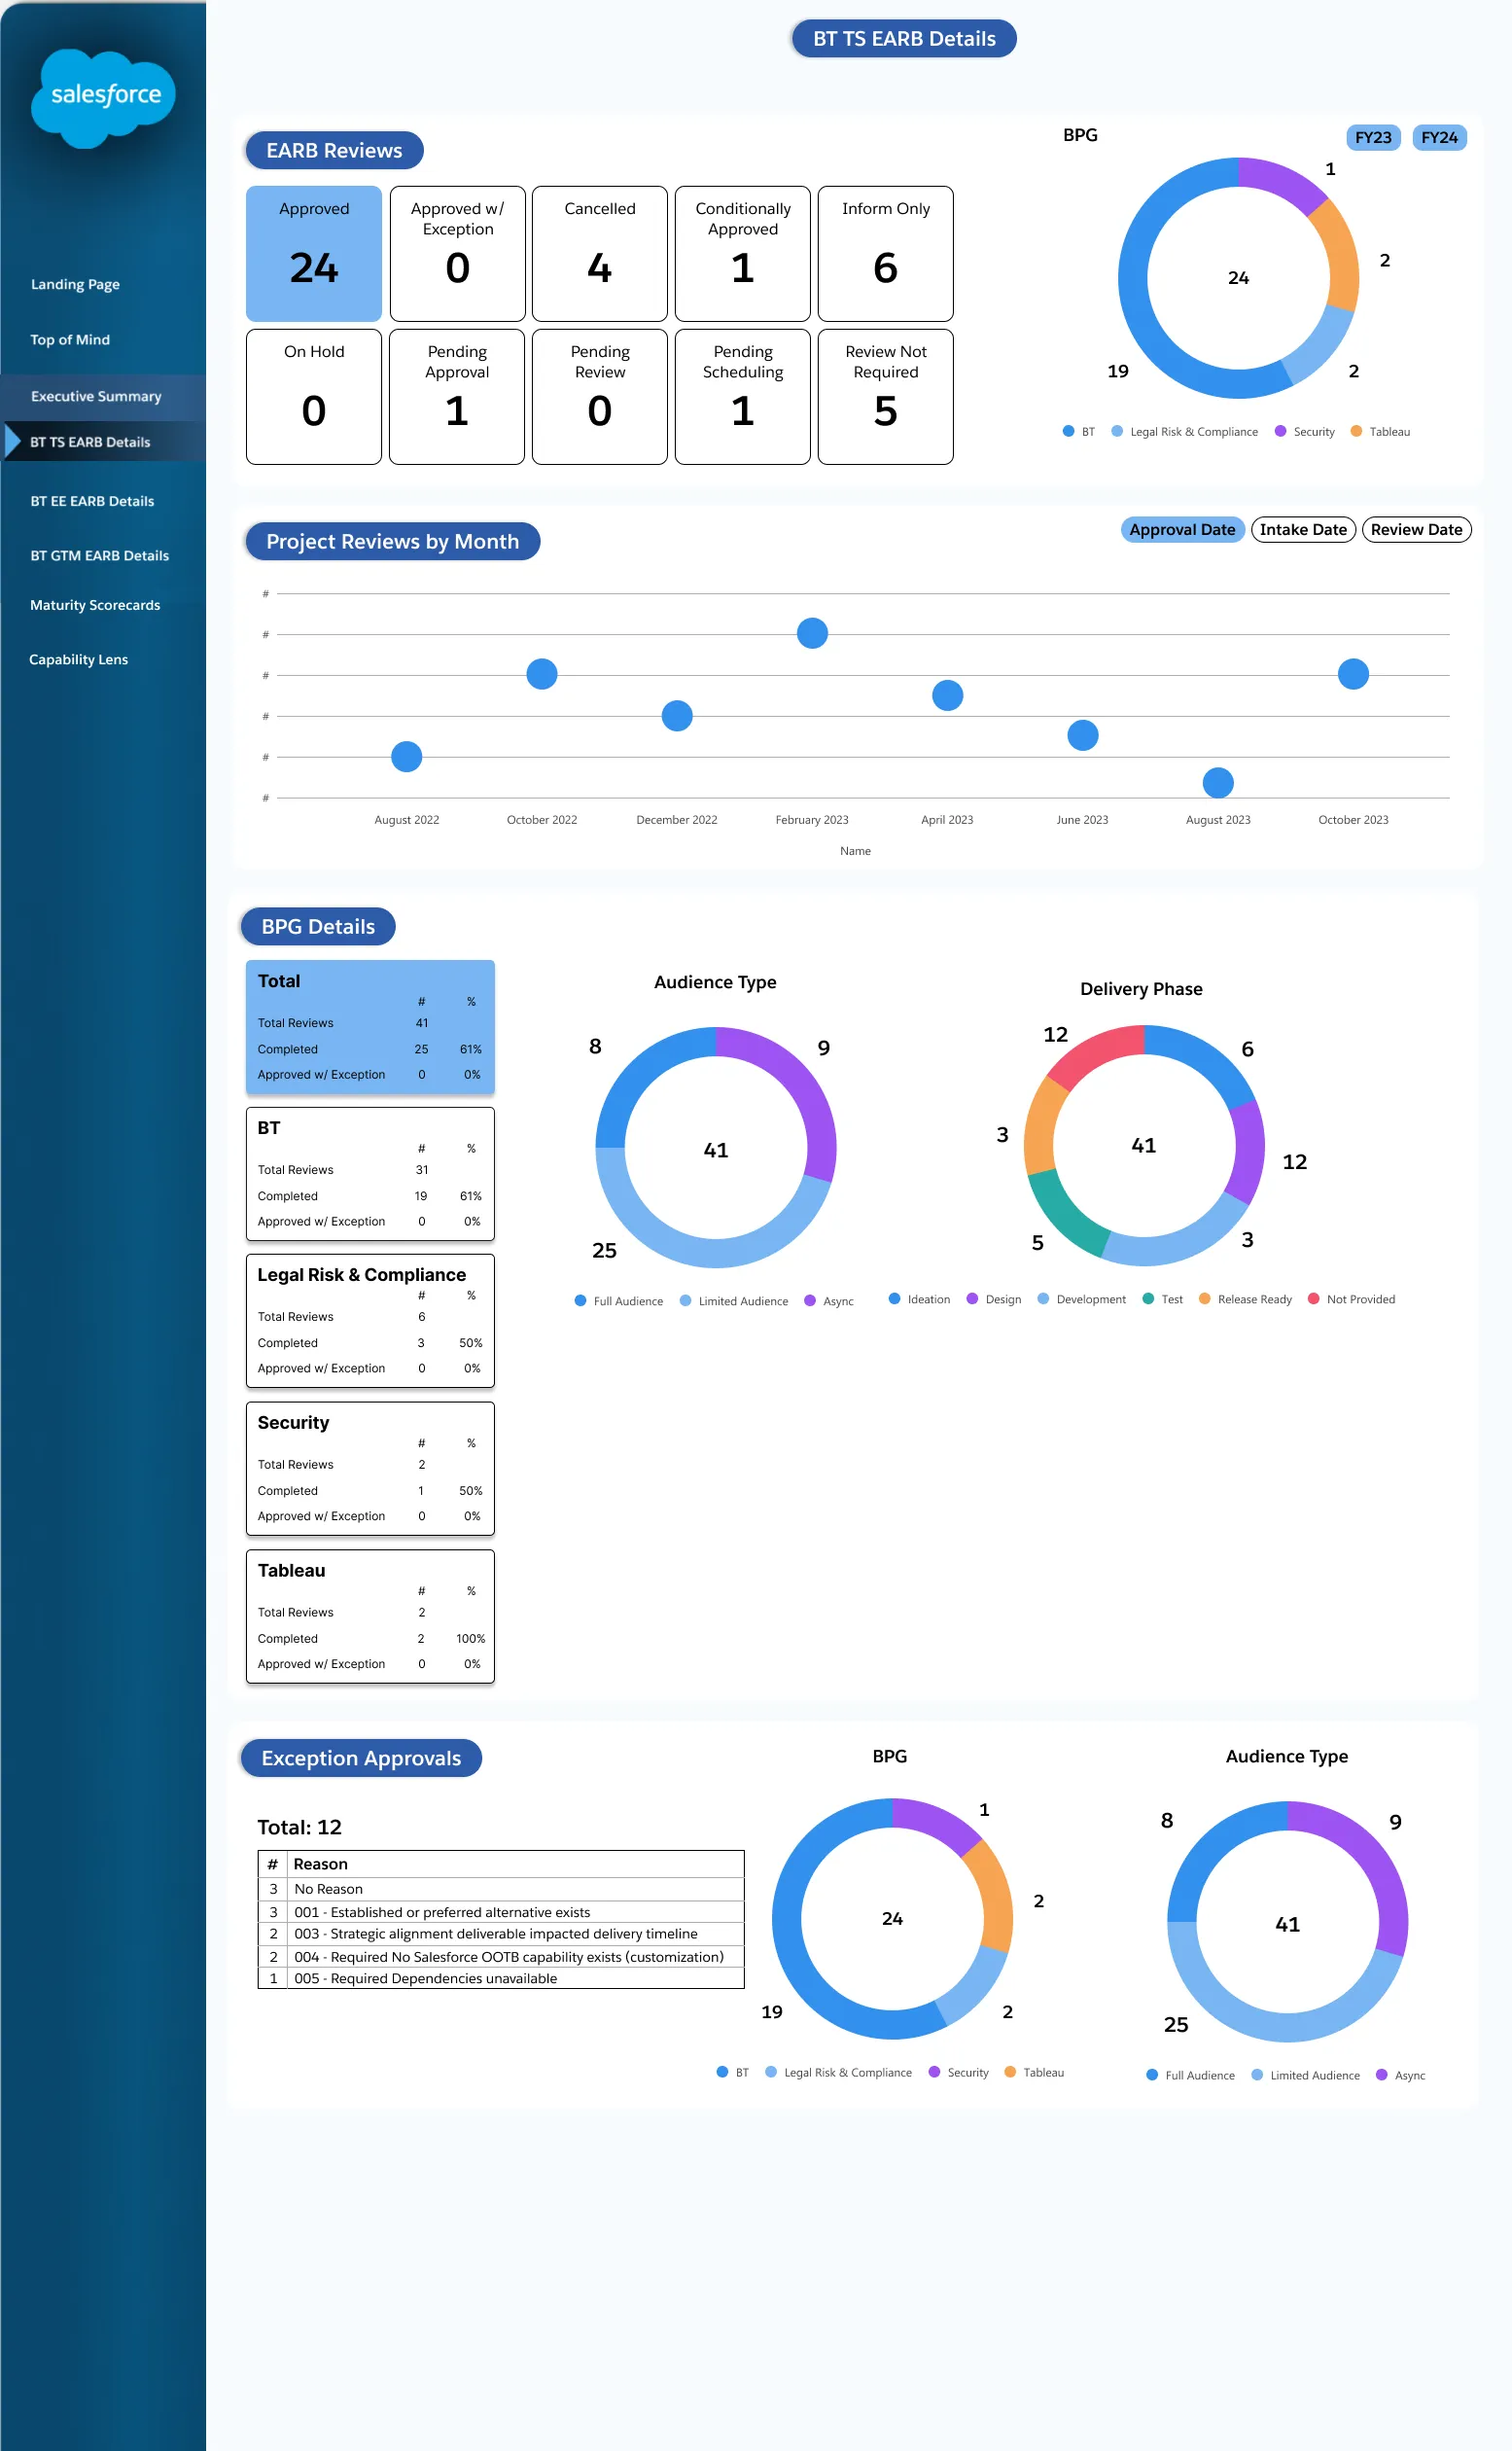Navigate to Maturity Scorecards
The width and height of the screenshot is (1512, 2451).
(x=95, y=605)
